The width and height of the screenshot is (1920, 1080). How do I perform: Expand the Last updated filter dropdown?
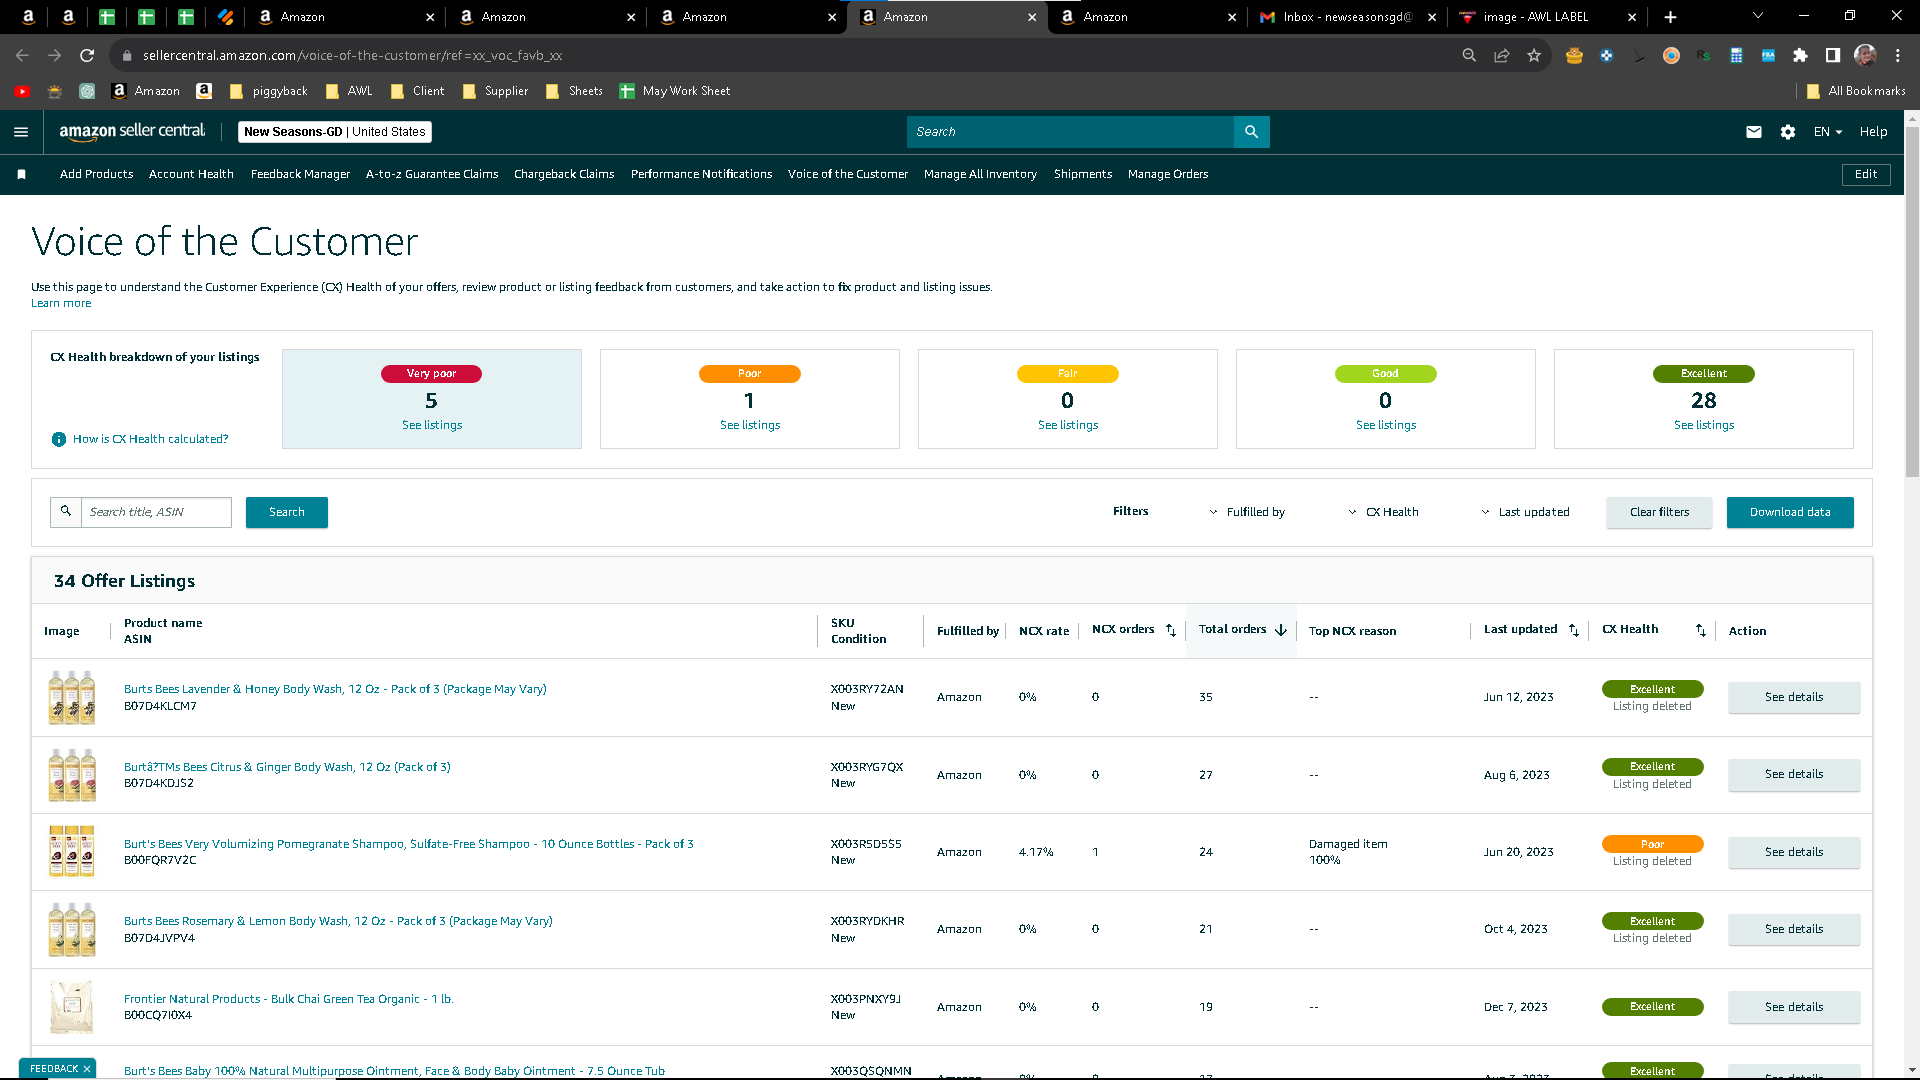coord(1525,512)
